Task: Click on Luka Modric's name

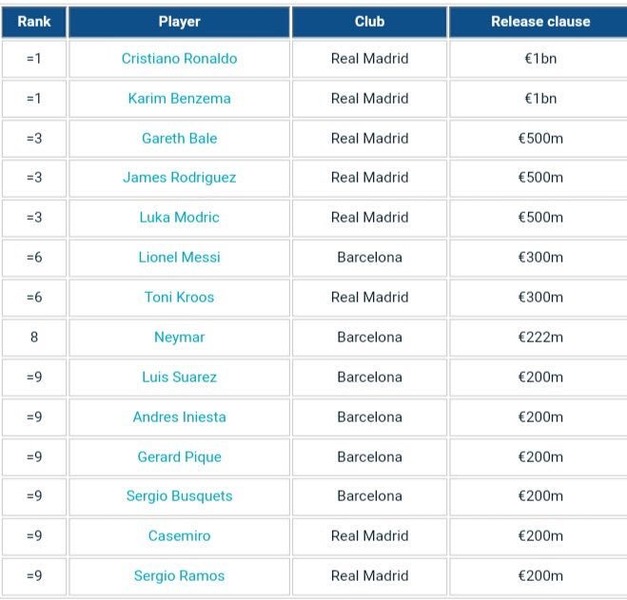Action: coord(179,217)
